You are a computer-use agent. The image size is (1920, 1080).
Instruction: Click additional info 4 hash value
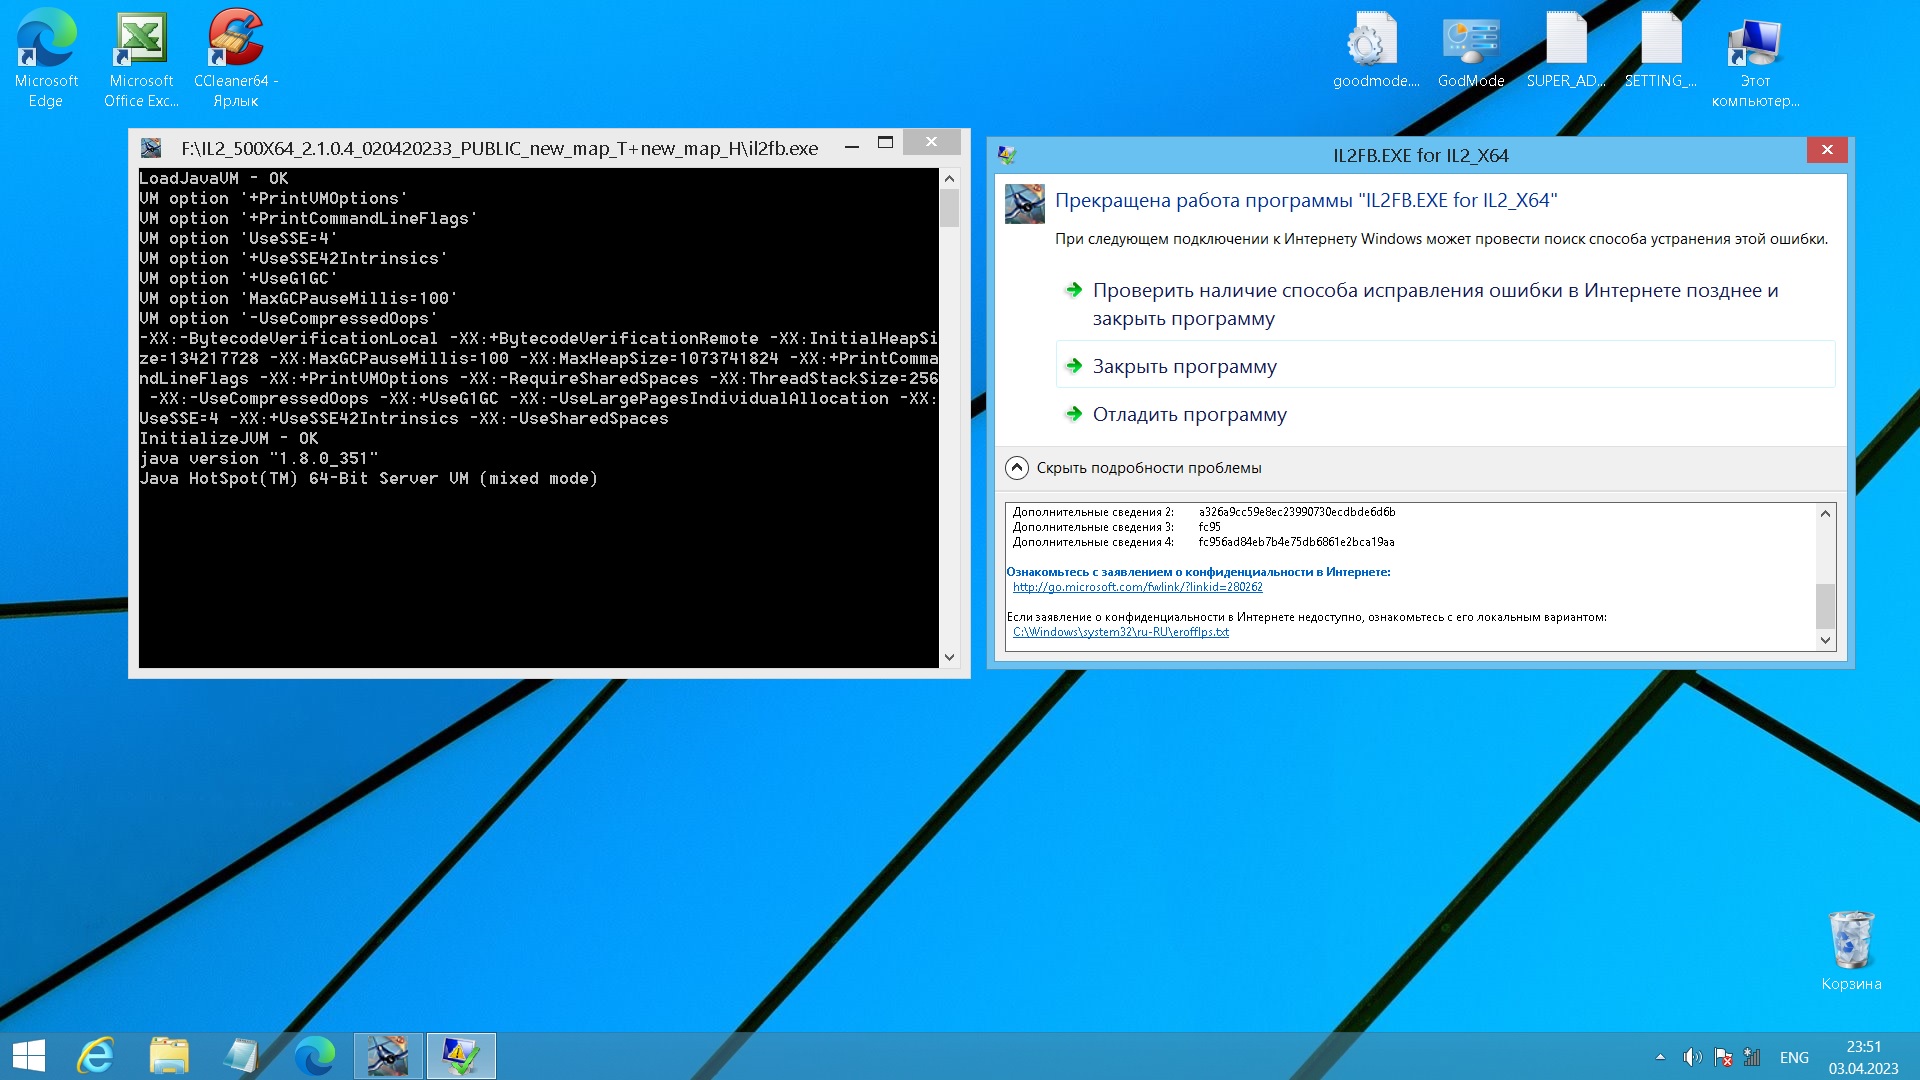(1296, 542)
